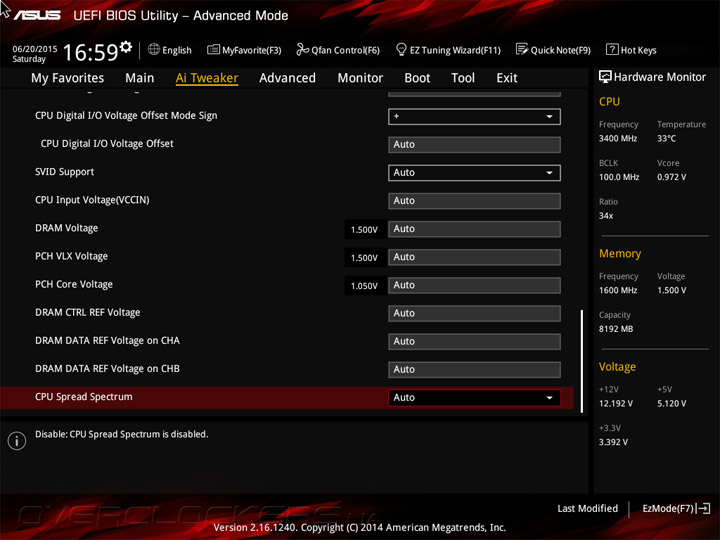Switch to the Boot tab

417,78
